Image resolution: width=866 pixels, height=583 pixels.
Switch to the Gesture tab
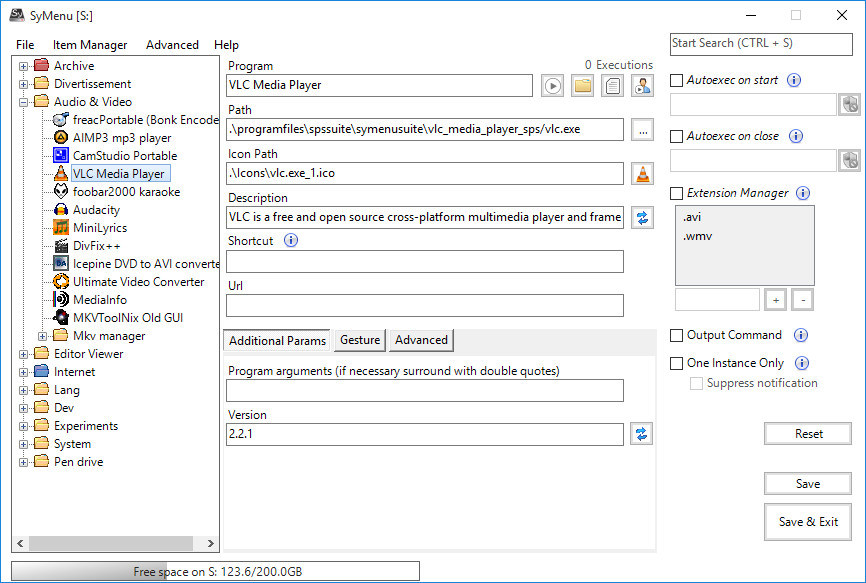coord(360,340)
